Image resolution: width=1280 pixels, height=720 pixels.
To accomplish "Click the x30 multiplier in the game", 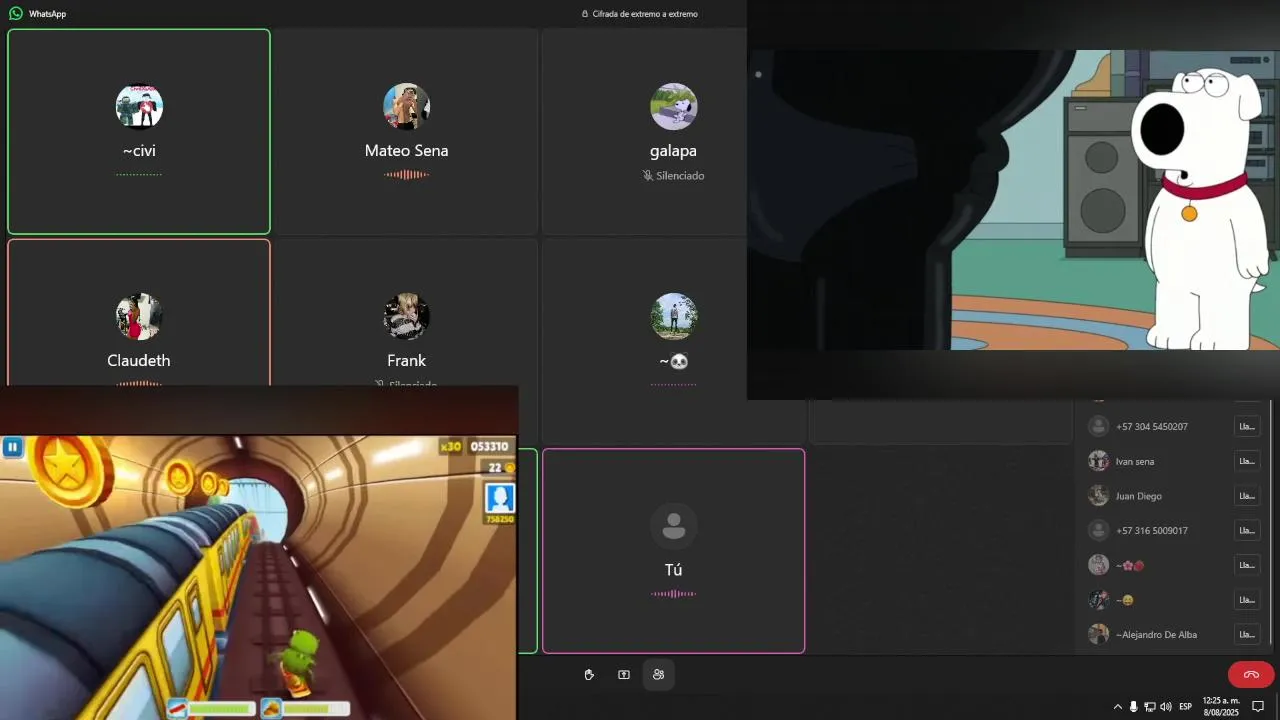I will point(452,446).
